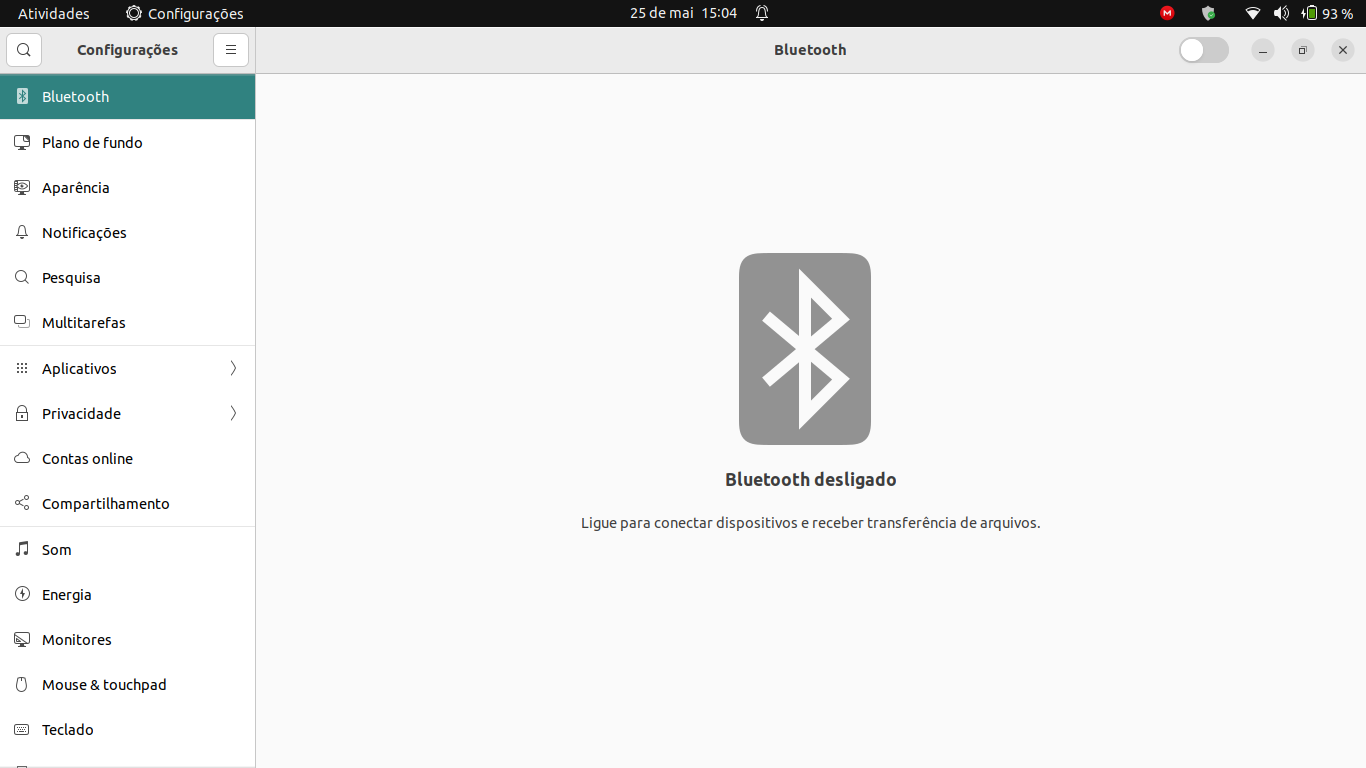Click the Bluetooth icon in the sidebar
1366x768 pixels.
coord(22,97)
